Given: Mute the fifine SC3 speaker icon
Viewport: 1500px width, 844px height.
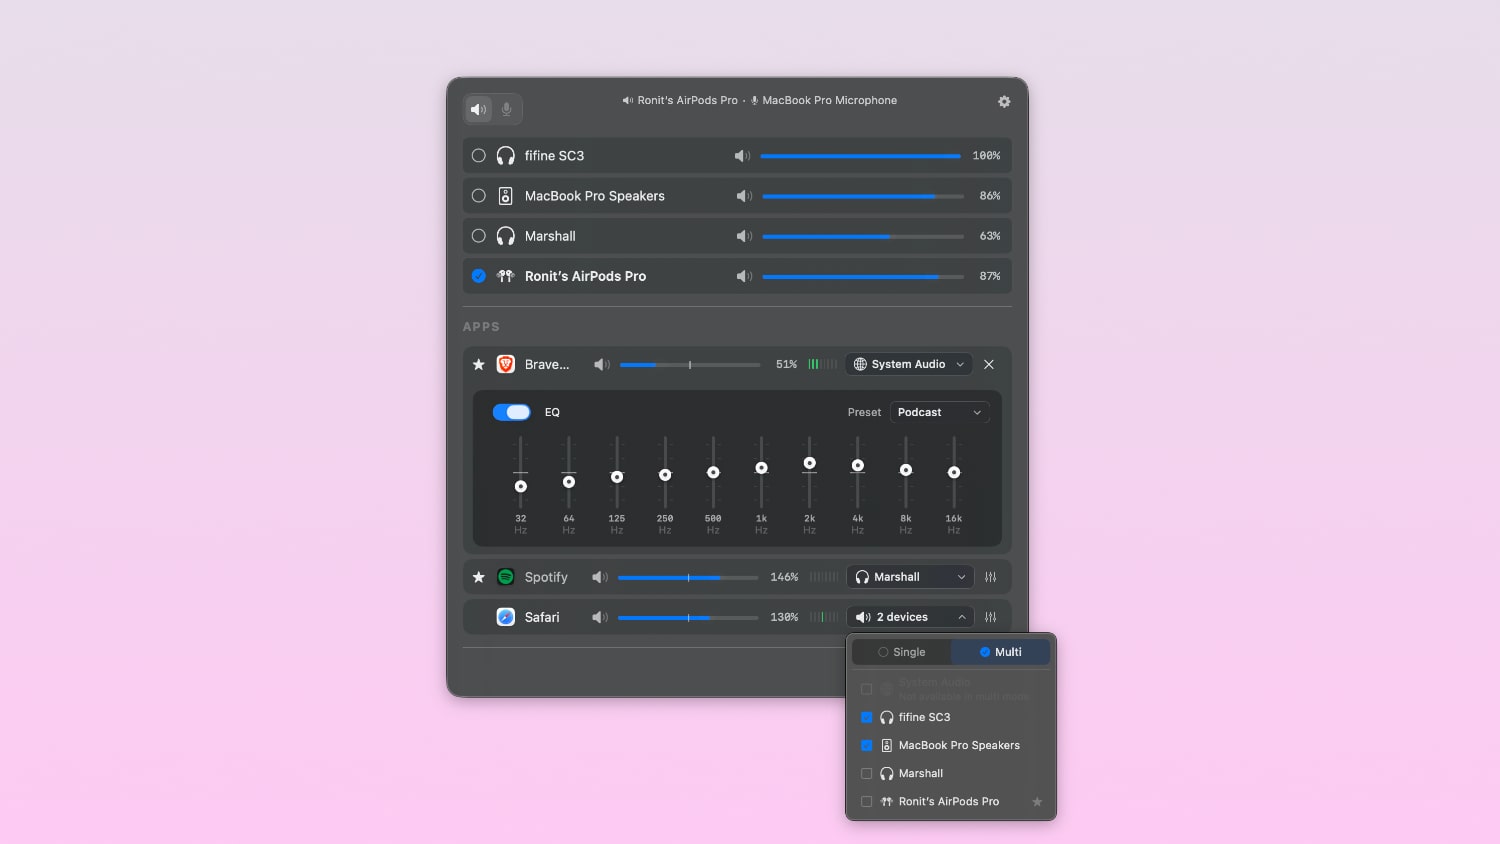Looking at the screenshot, I should [x=742, y=156].
